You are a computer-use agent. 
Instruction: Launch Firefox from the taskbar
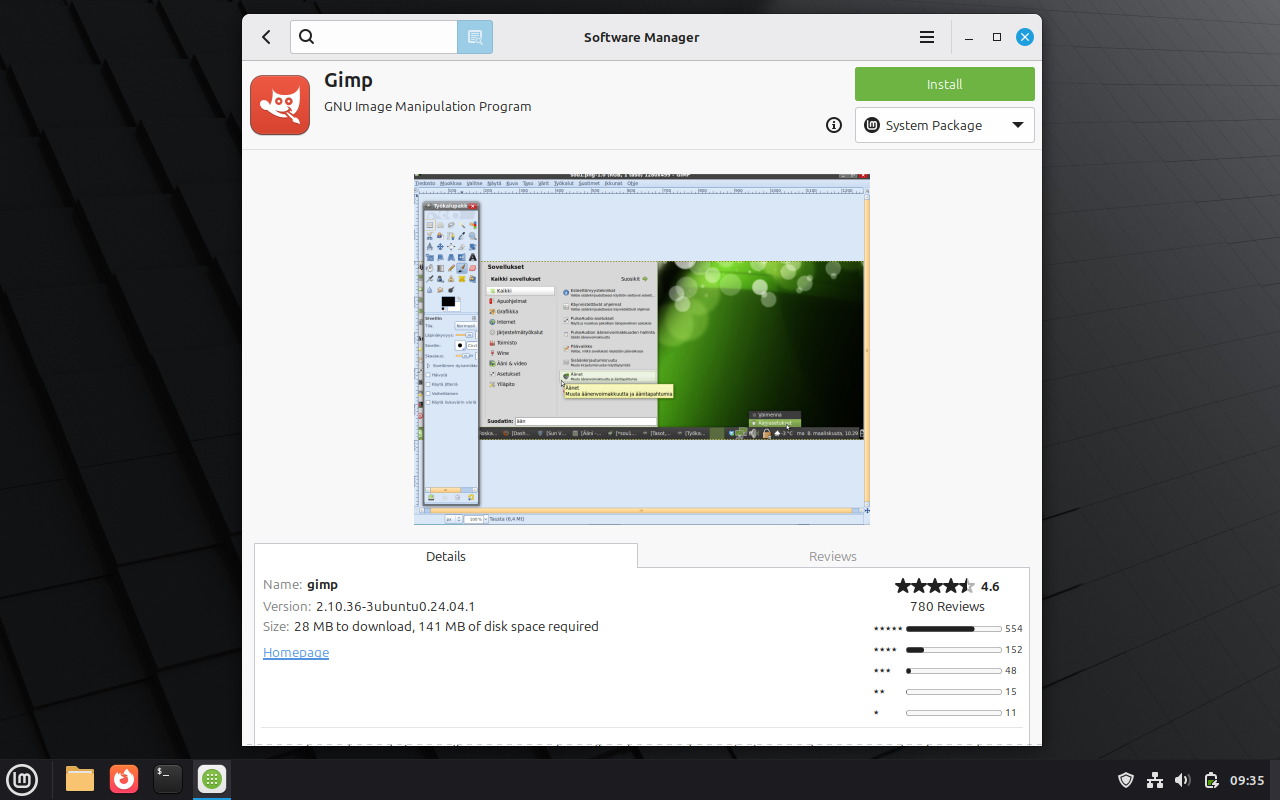[124, 779]
